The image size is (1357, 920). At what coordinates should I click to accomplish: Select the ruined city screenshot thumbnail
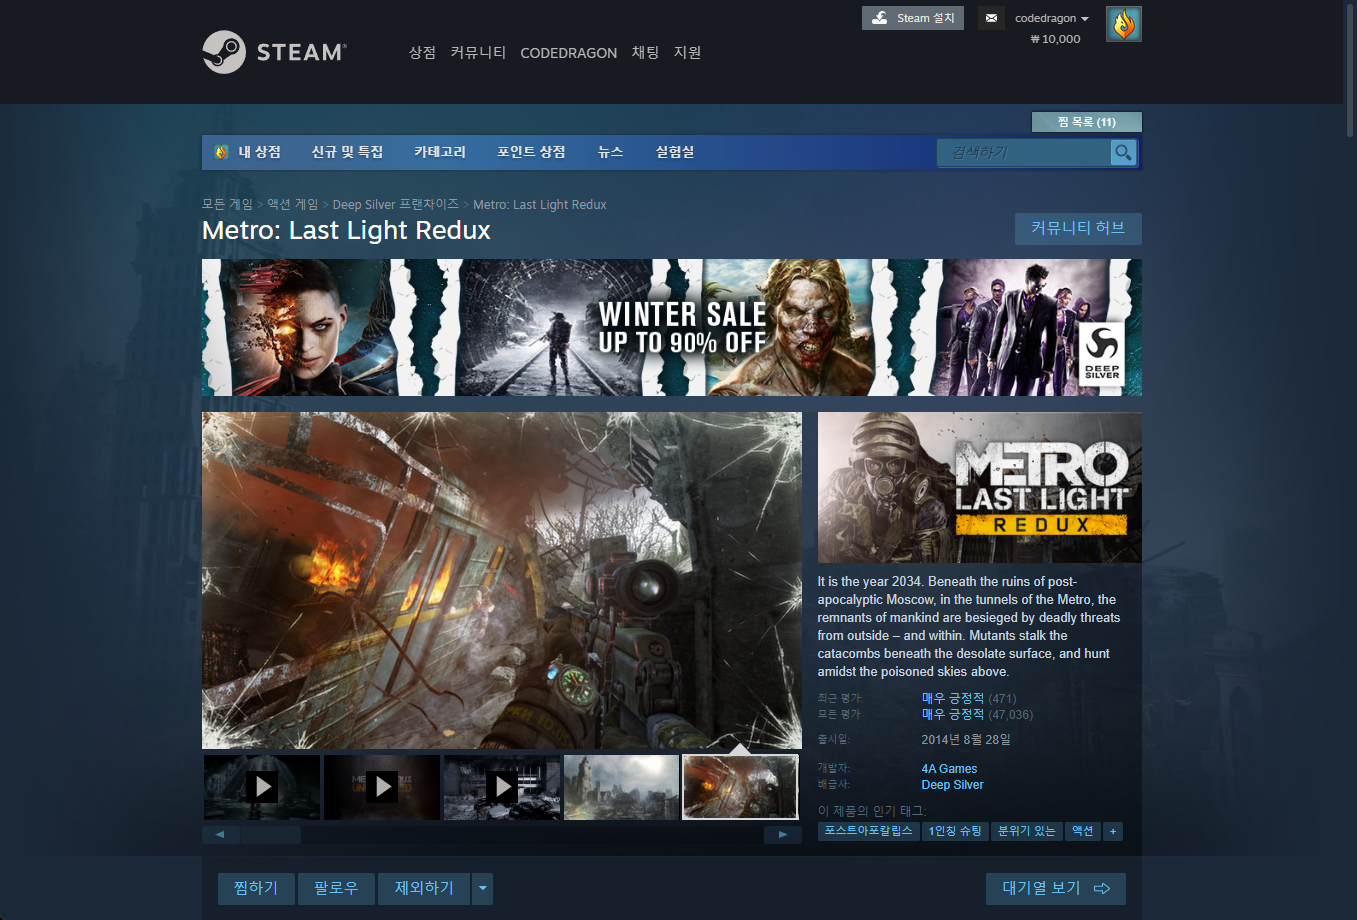(622, 788)
